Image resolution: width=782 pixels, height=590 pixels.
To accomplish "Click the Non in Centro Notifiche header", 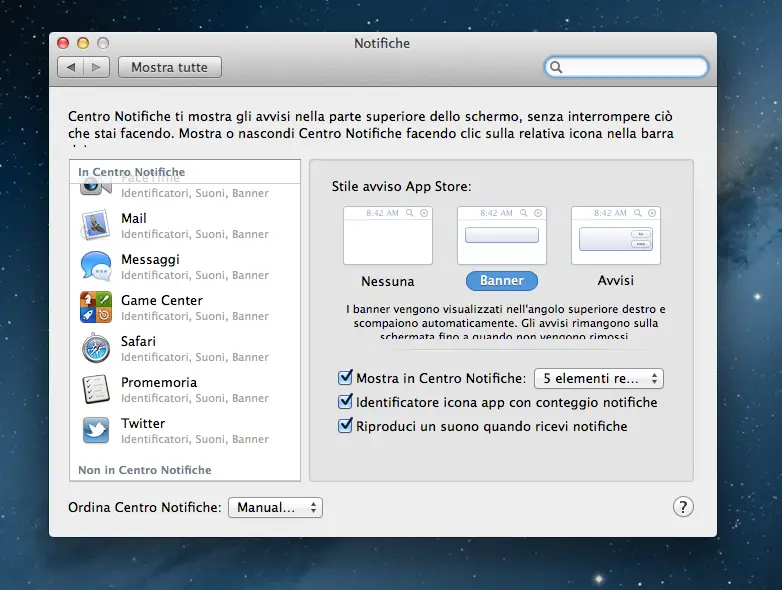I will [145, 470].
